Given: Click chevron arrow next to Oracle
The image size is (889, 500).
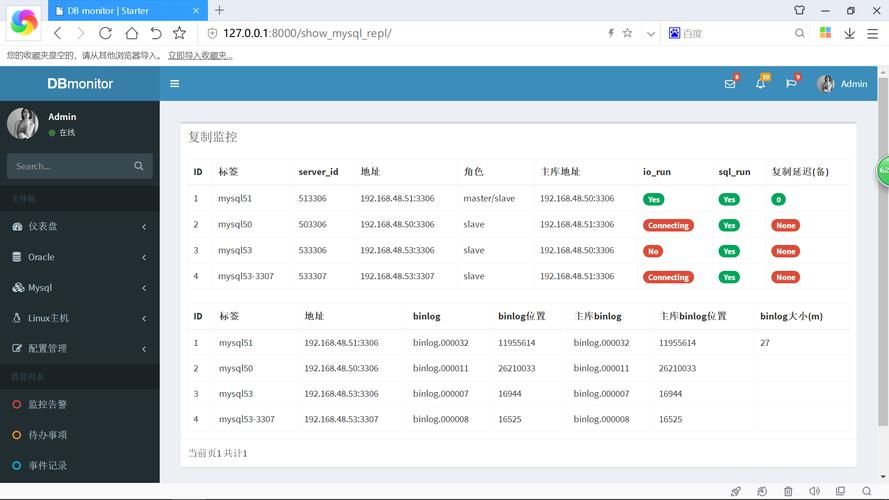Looking at the screenshot, I should point(144,257).
